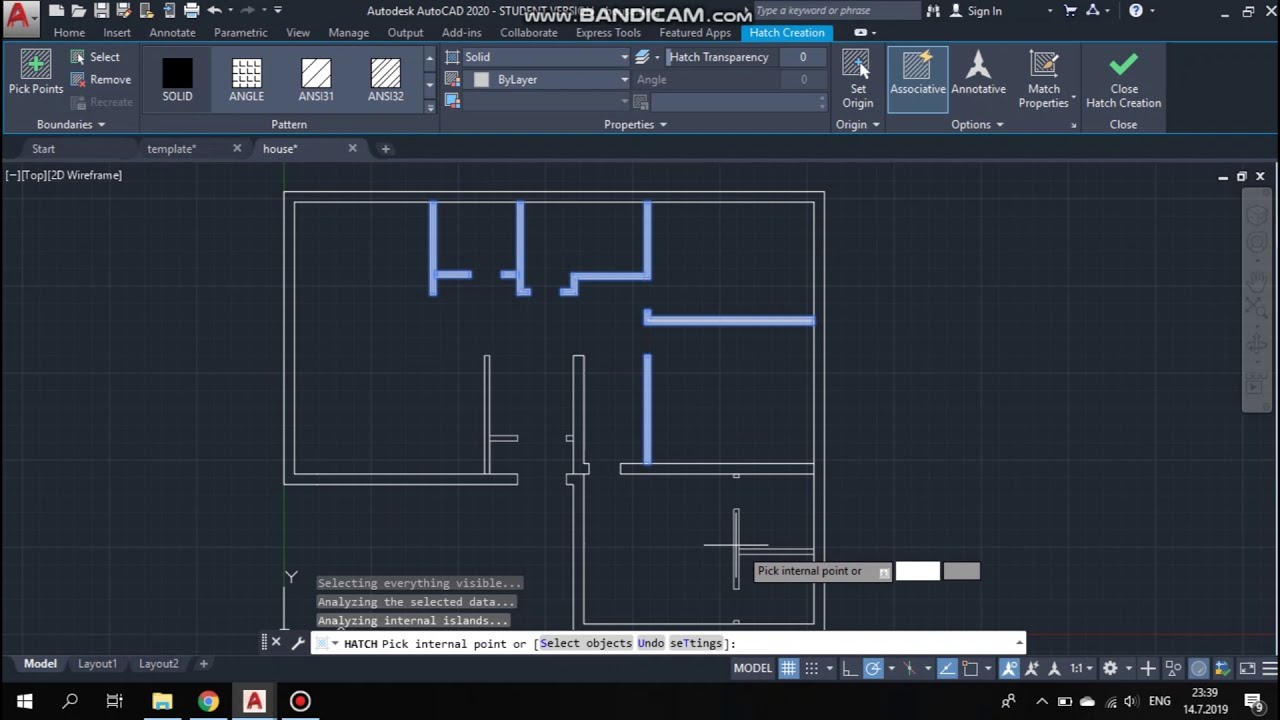
Task: Click the Workspace Switching gear icon
Action: click(1110, 668)
